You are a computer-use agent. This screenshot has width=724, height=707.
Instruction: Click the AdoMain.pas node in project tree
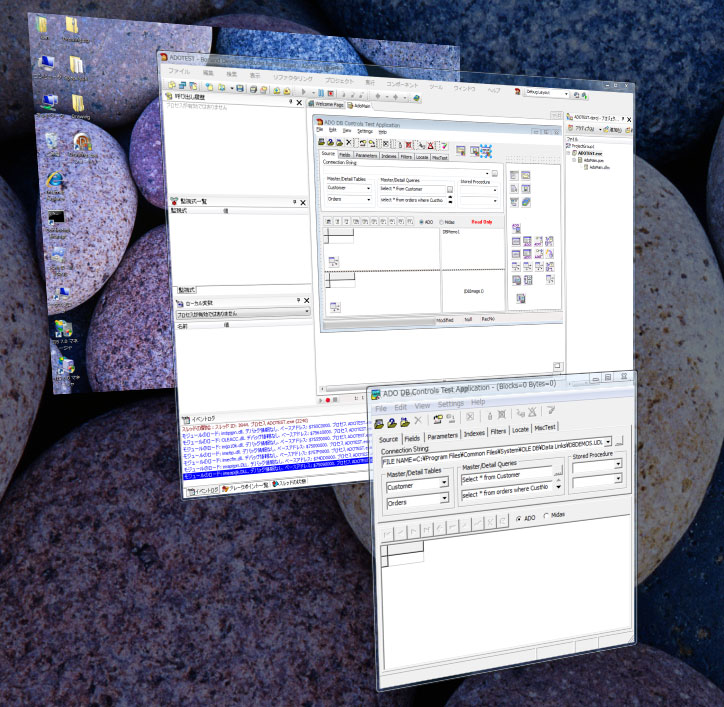(x=593, y=160)
